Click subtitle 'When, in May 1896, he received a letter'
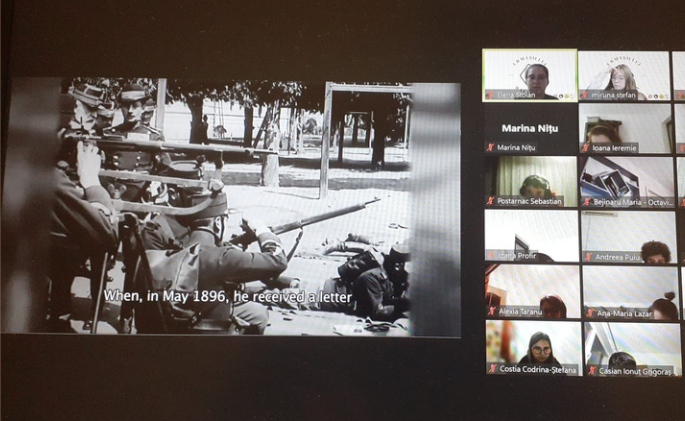 coord(228,297)
